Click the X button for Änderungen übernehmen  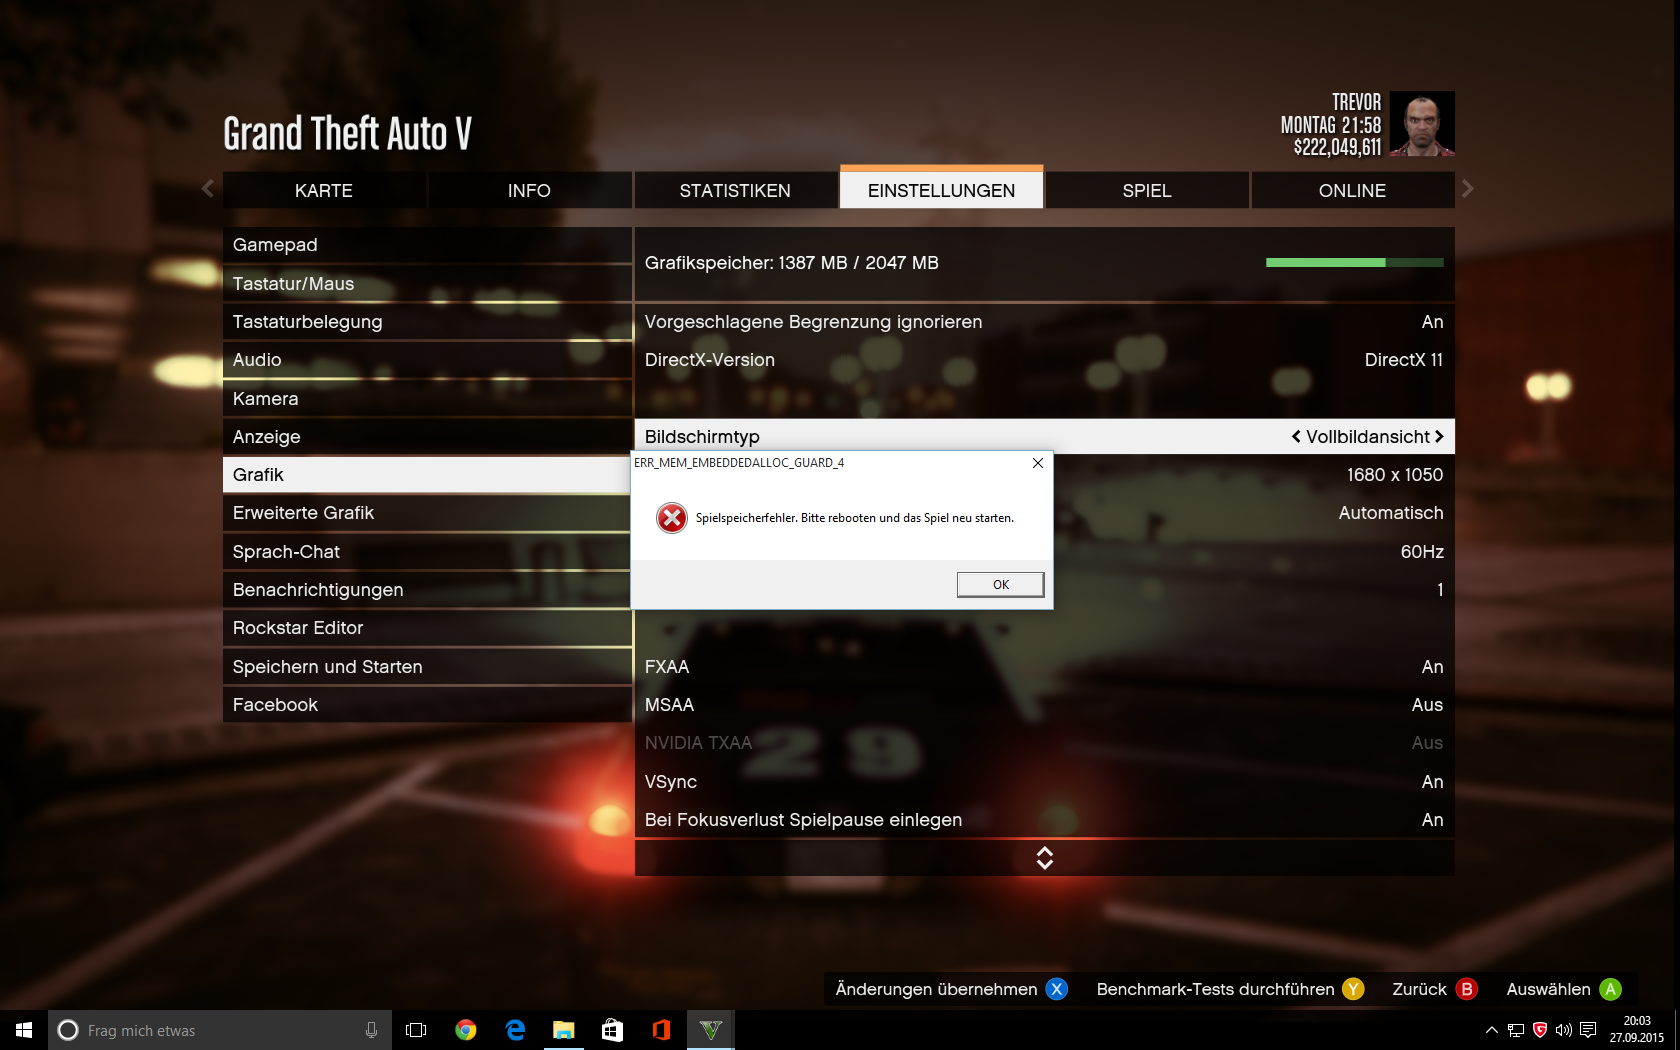tap(1057, 989)
